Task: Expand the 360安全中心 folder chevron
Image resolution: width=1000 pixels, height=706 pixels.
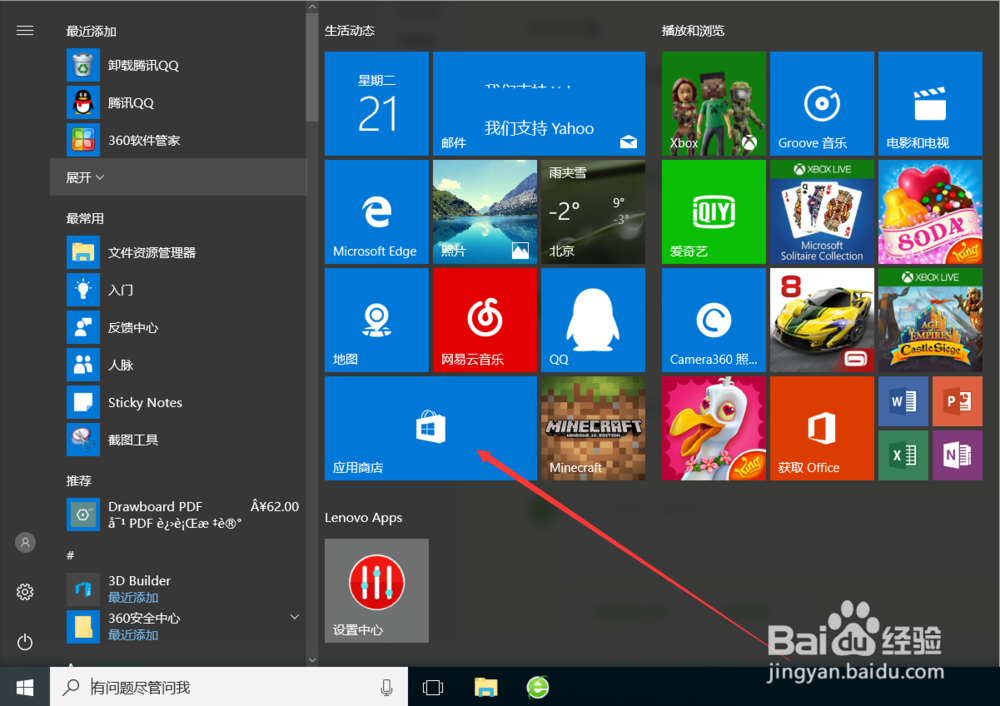Action: [x=295, y=617]
